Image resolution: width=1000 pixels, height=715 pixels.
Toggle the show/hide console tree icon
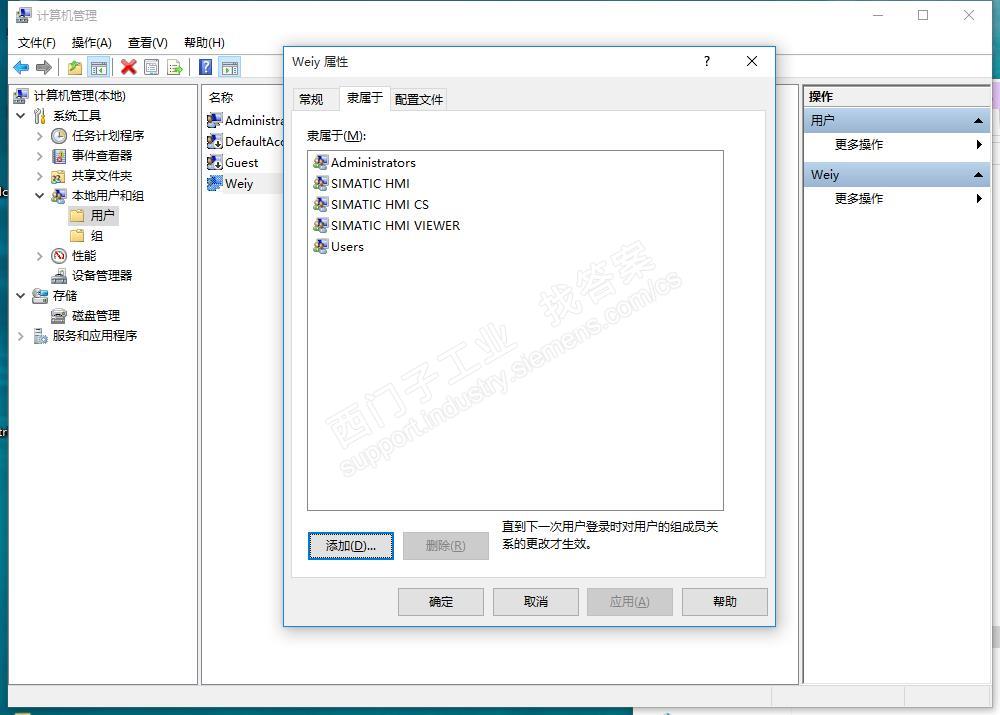click(98, 67)
